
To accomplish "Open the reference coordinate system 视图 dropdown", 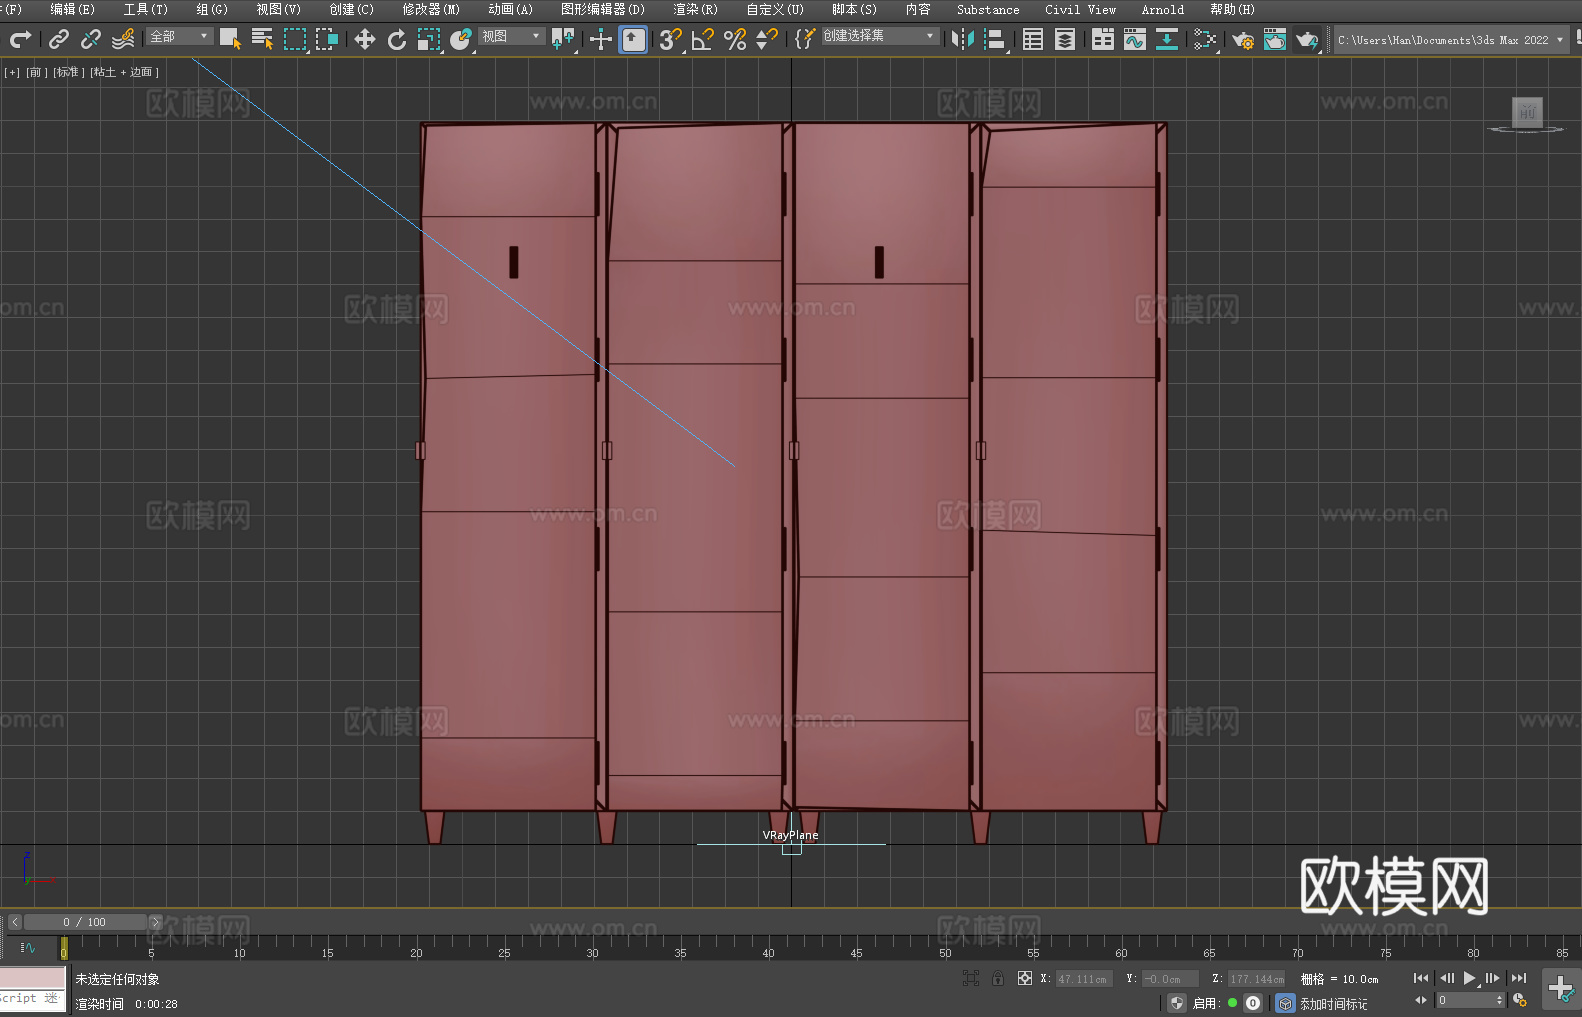I will [511, 36].
